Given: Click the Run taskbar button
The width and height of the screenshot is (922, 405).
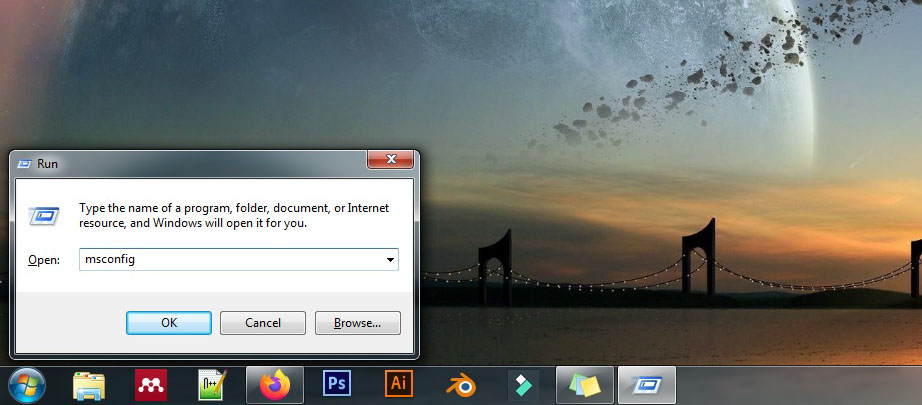Looking at the screenshot, I should click(x=647, y=385).
